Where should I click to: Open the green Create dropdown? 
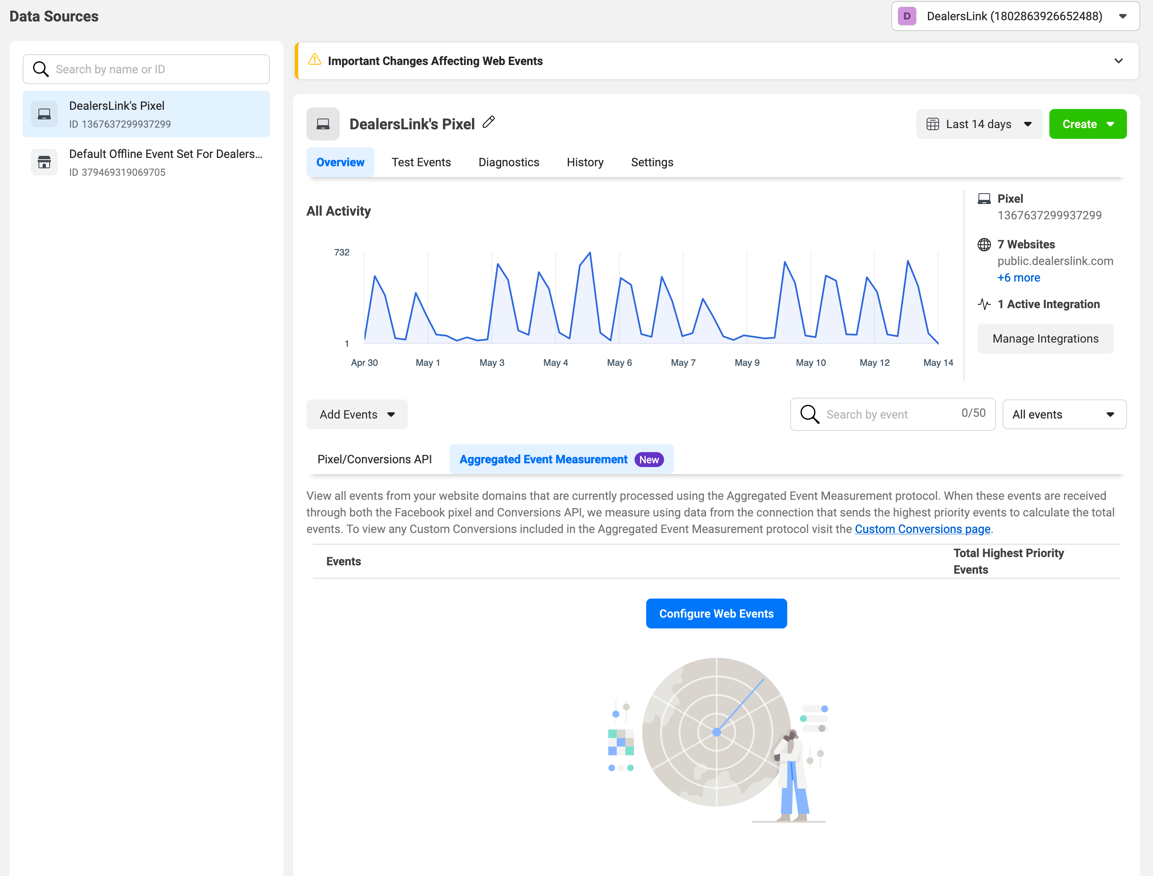click(1087, 124)
